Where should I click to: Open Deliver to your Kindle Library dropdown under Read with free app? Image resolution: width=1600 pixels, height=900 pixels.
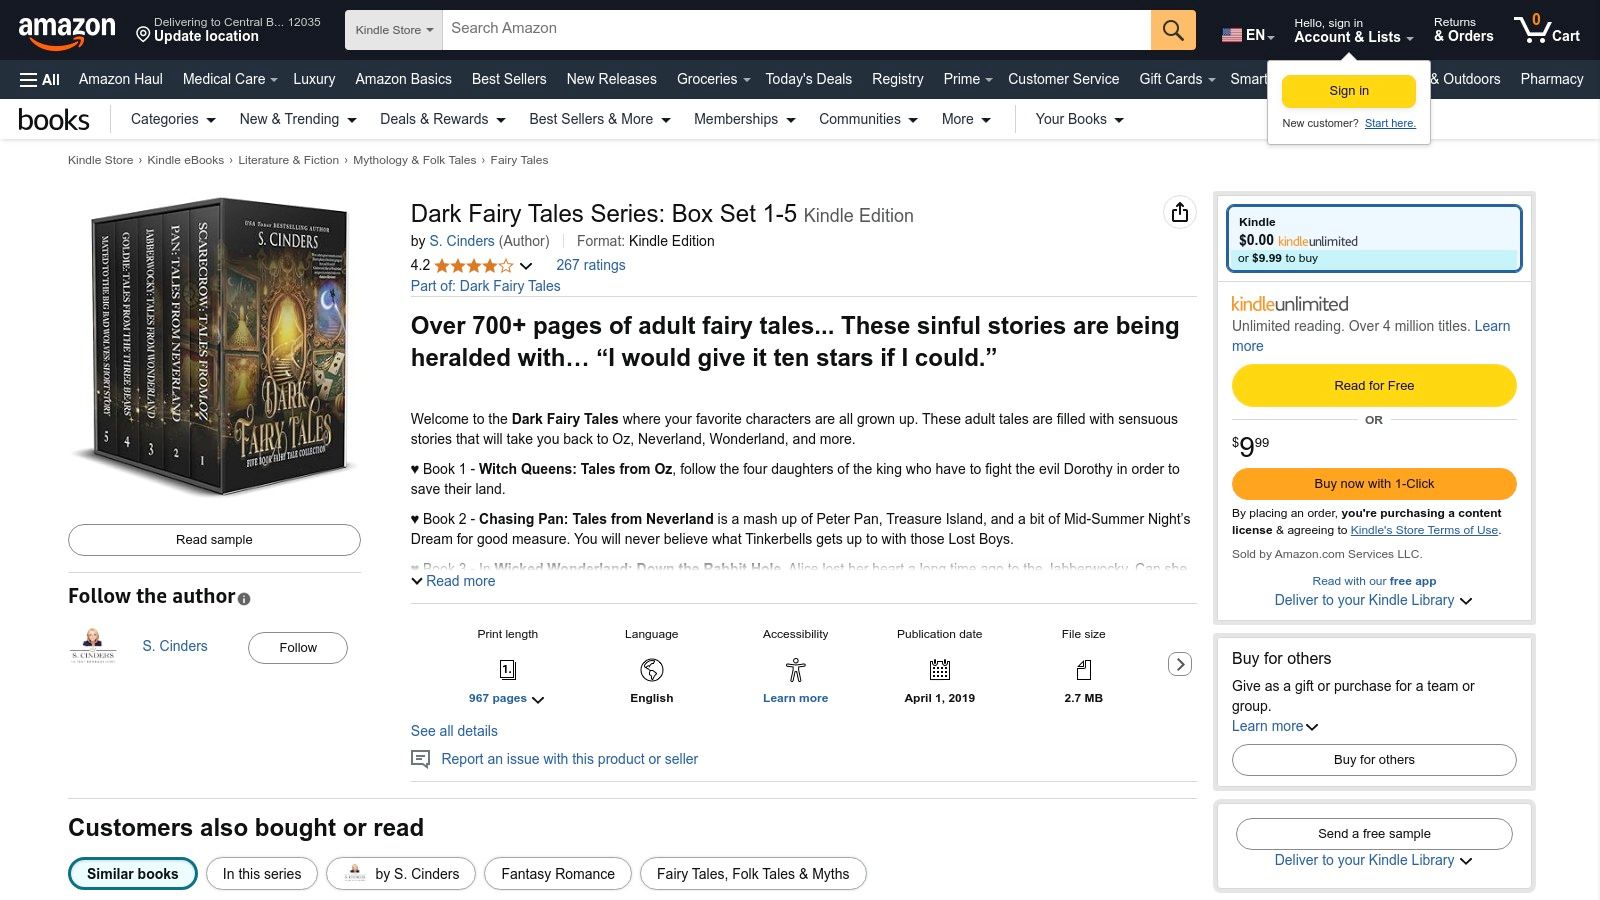tap(1373, 600)
